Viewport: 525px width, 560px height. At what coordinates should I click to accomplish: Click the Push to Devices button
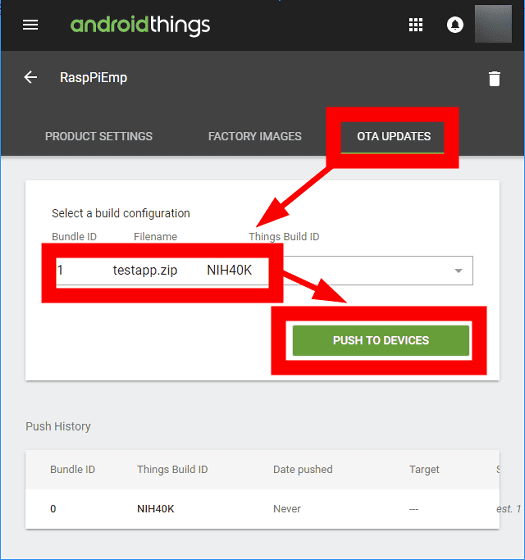[x=381, y=340]
